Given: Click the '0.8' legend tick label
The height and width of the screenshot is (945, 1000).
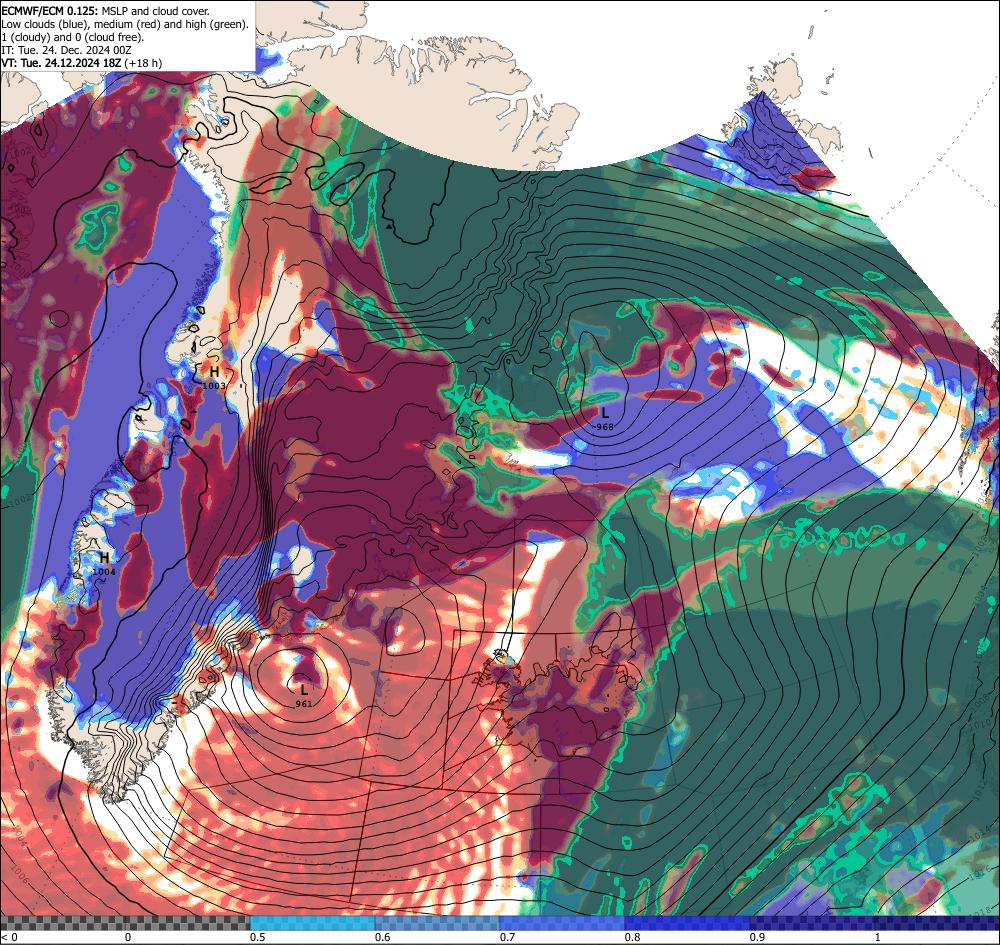Looking at the screenshot, I should pyautogui.click(x=633, y=937).
